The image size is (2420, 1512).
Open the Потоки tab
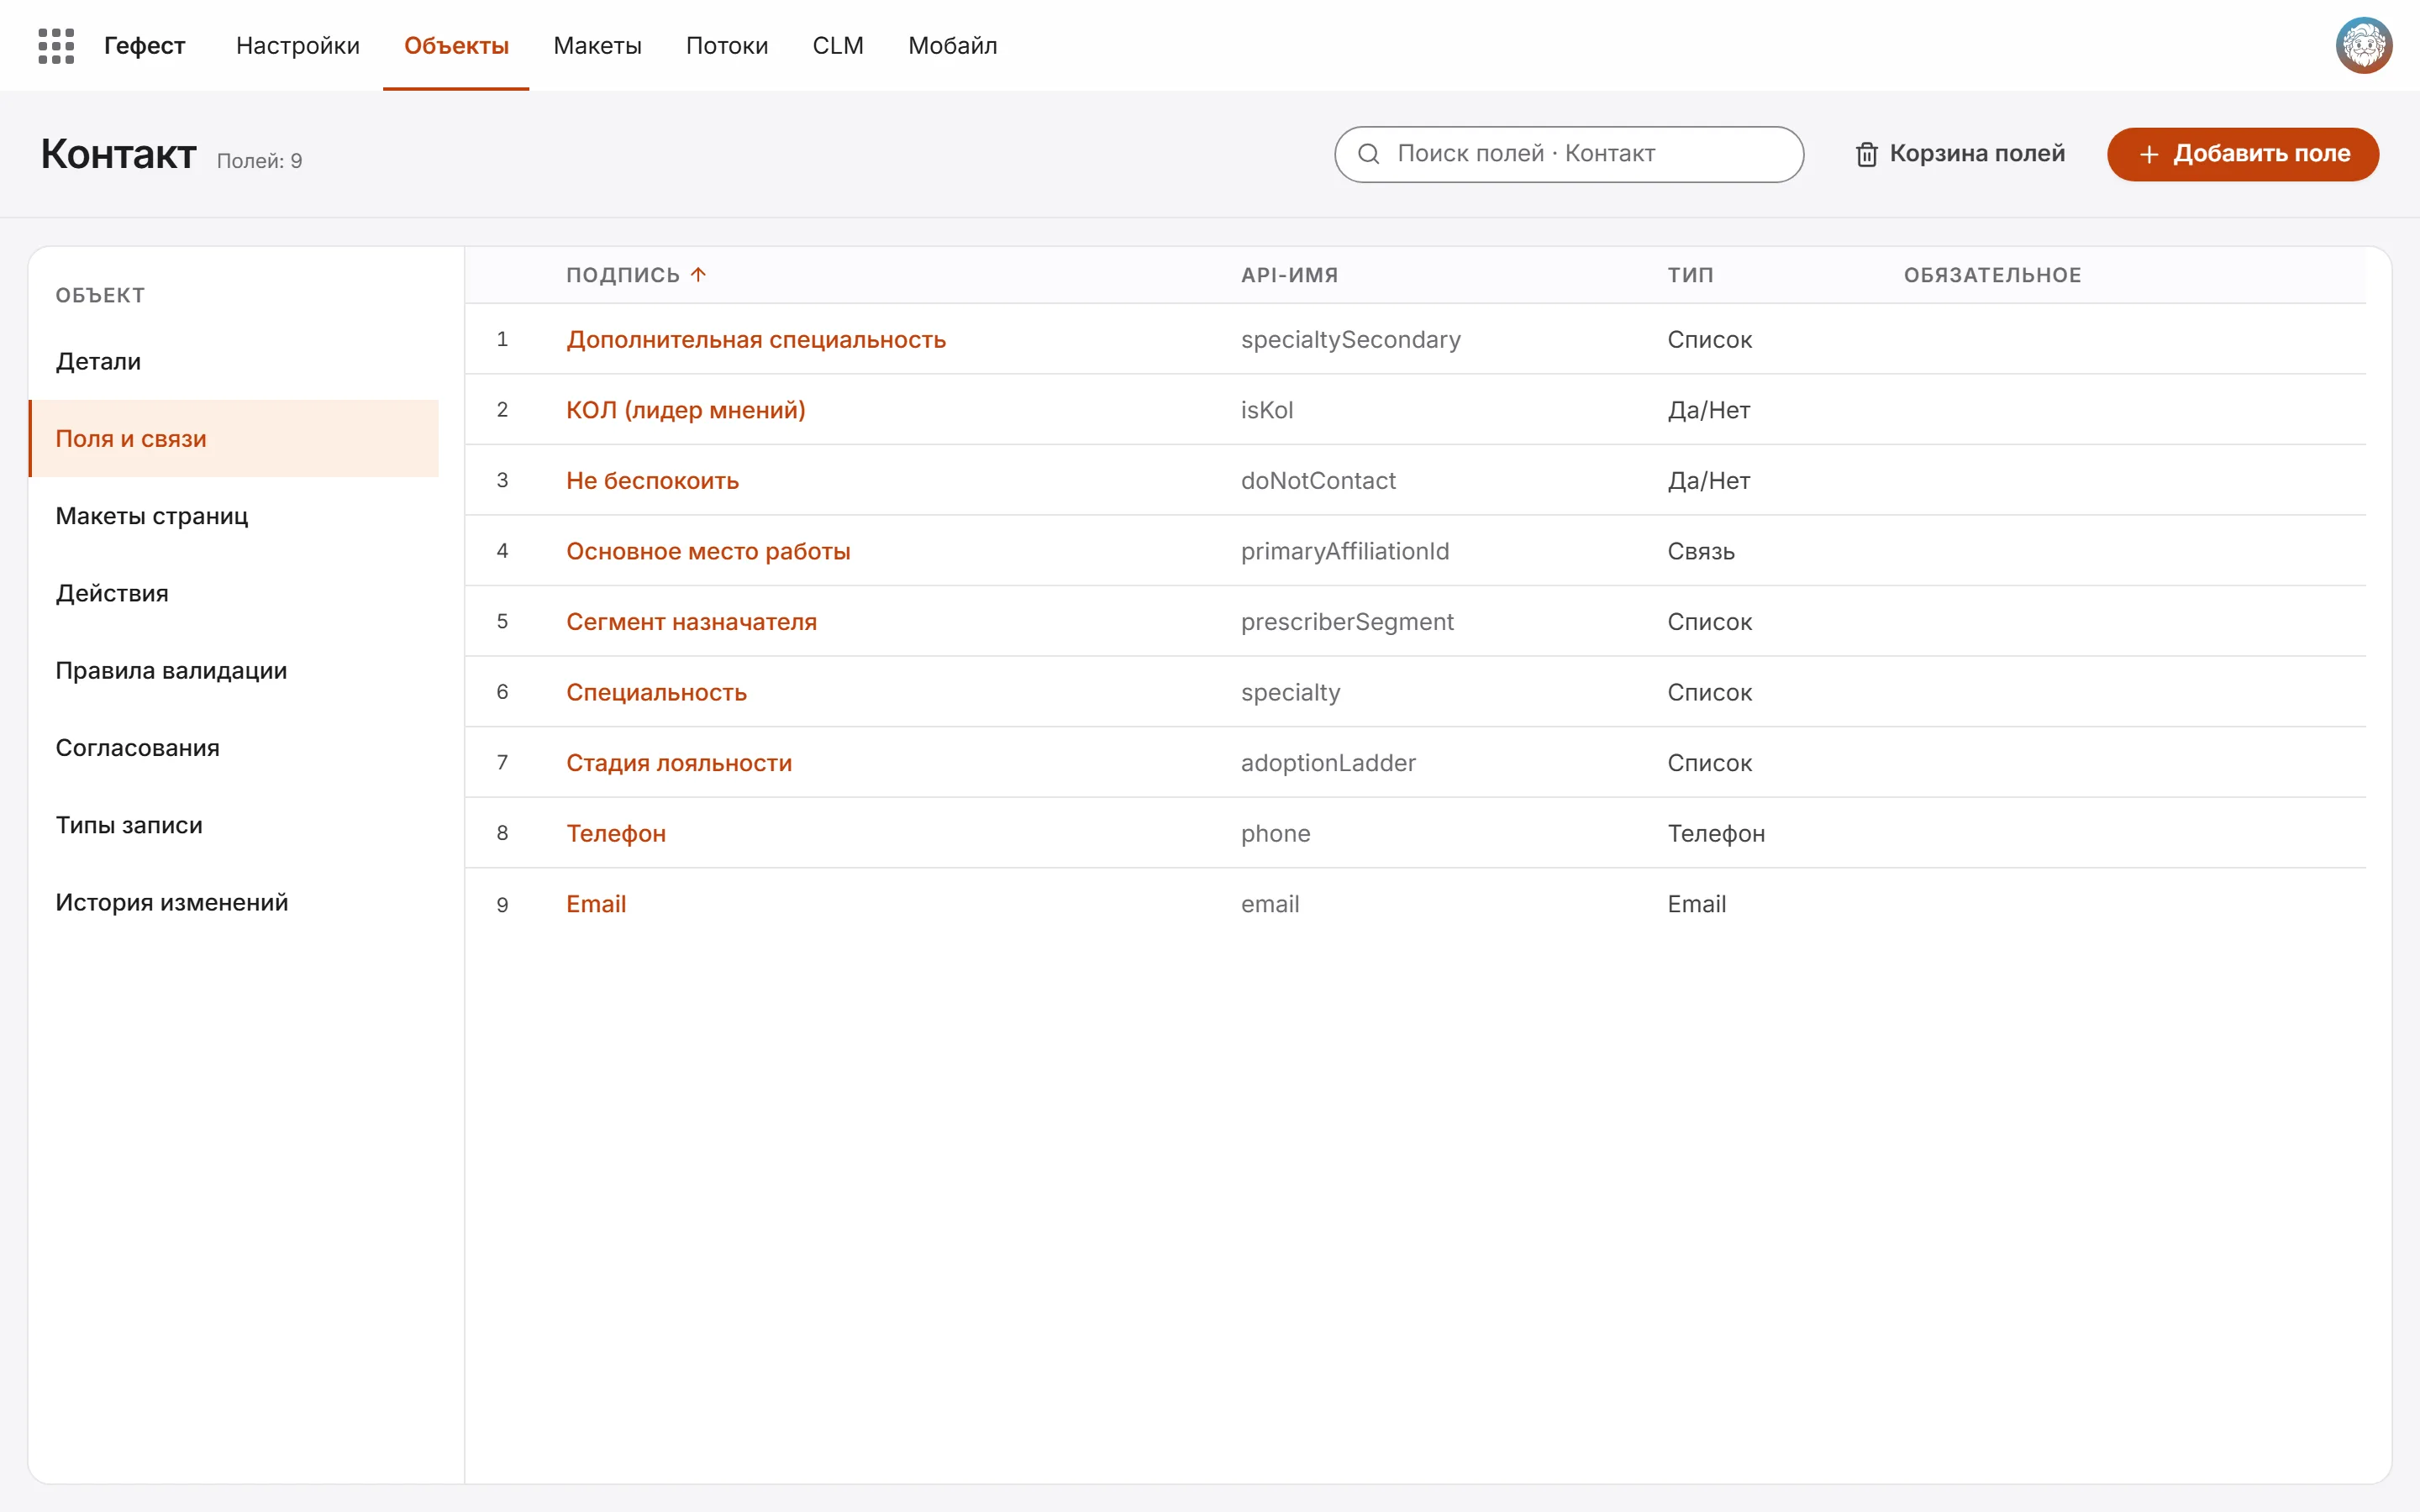(x=727, y=46)
